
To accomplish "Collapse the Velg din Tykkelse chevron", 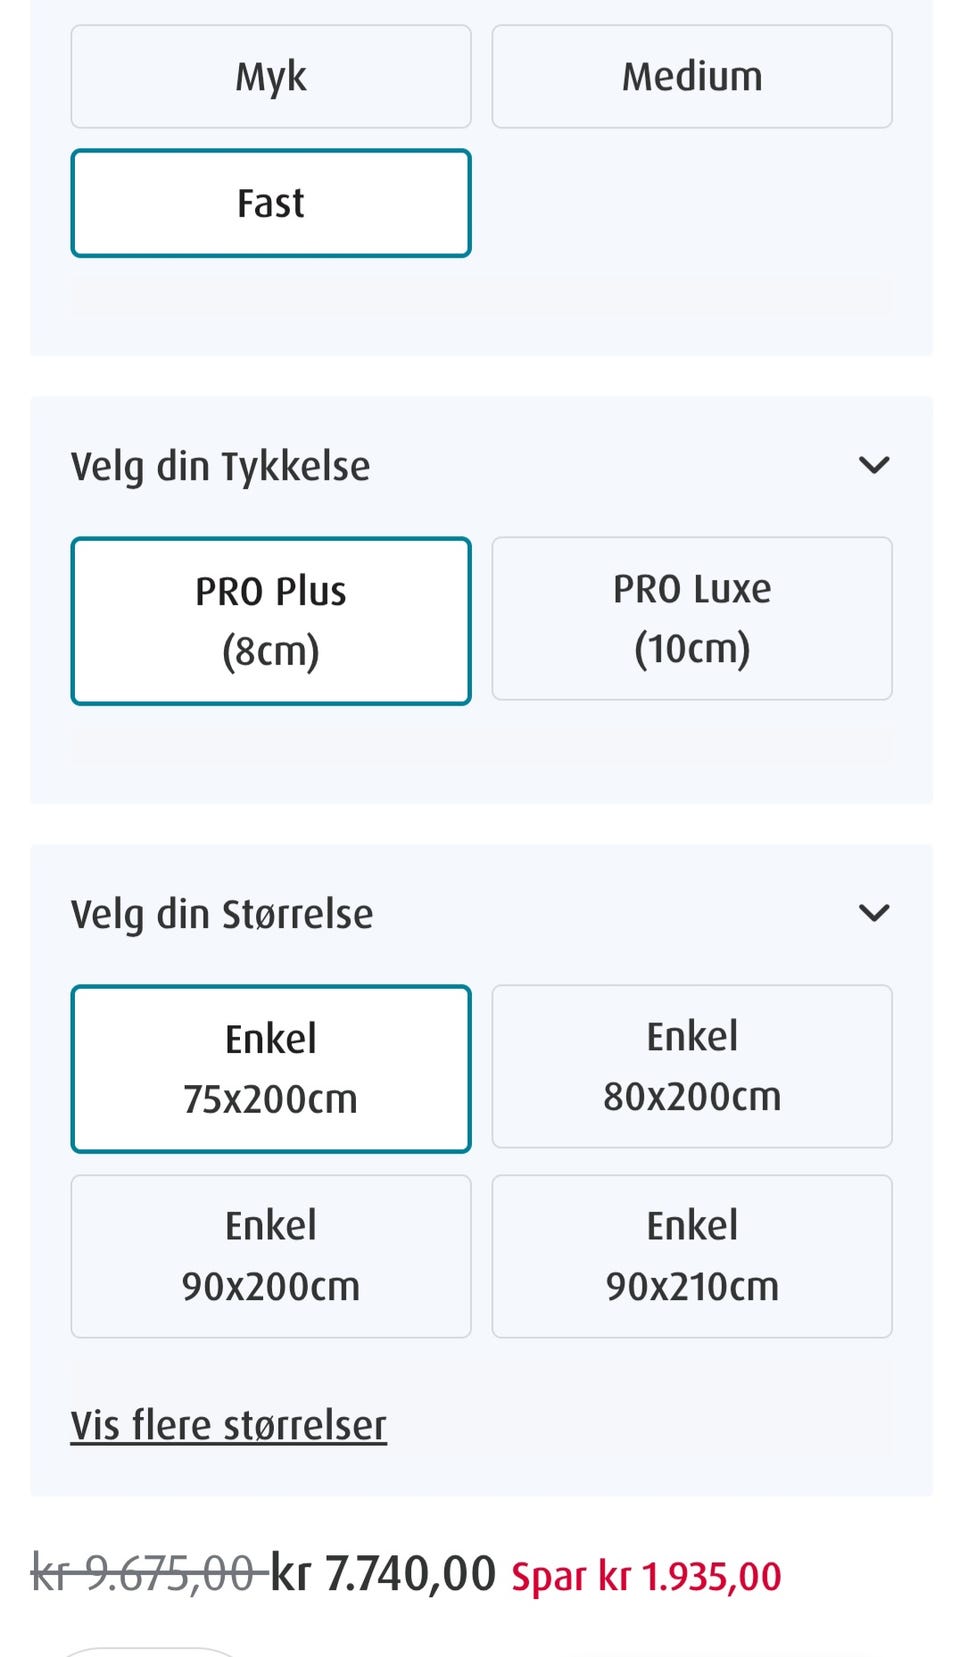I will pos(874,465).
